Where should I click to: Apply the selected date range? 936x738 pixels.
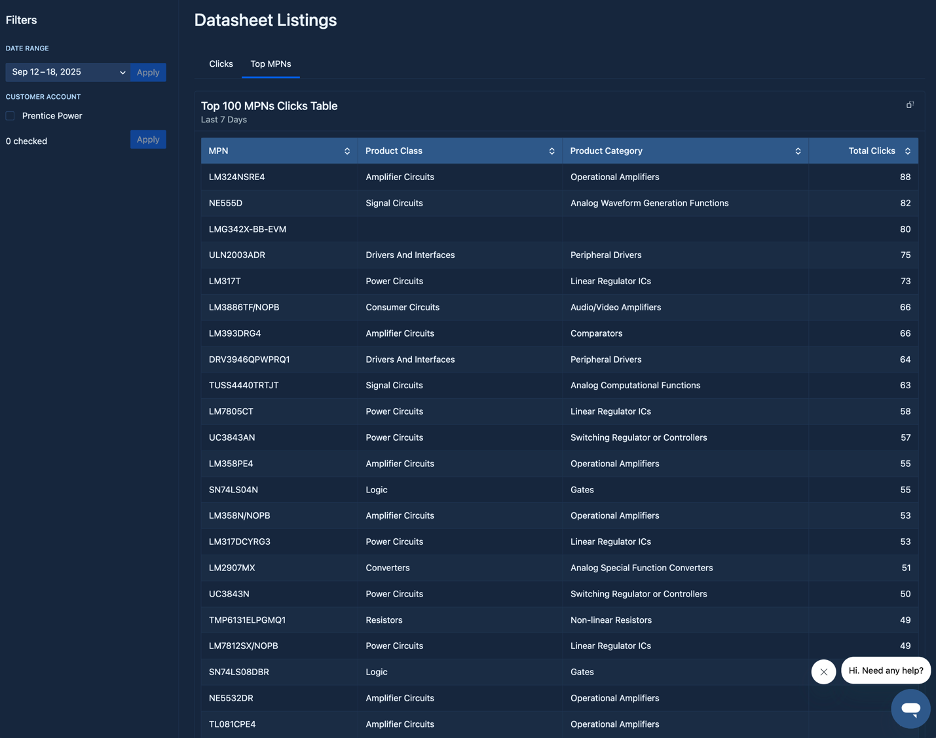click(148, 72)
